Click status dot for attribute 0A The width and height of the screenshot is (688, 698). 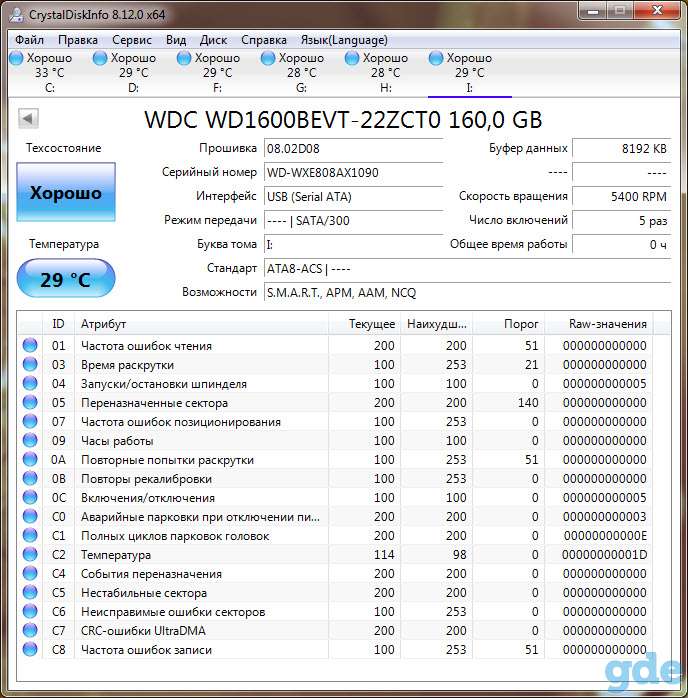(x=30, y=459)
